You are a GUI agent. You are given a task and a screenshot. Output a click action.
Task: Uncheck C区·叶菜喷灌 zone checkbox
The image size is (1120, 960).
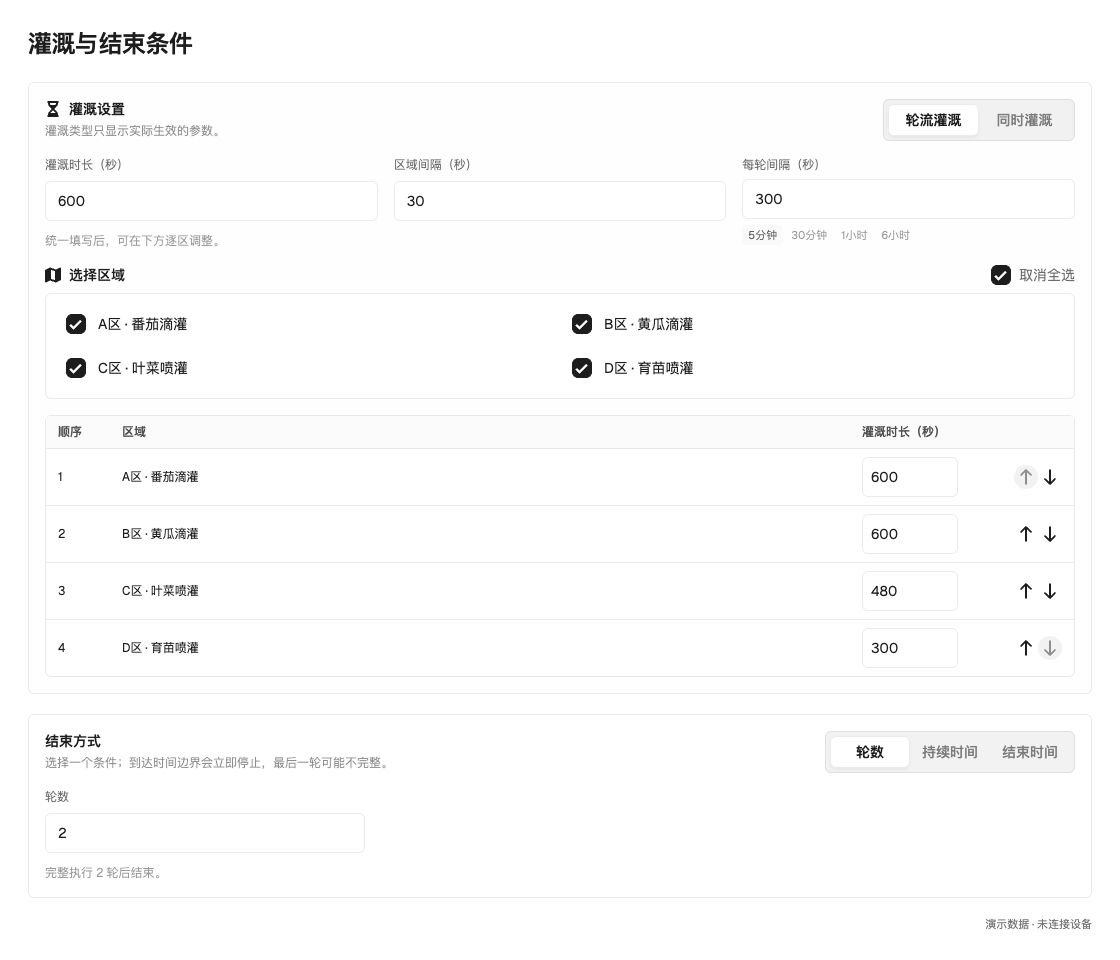coord(76,368)
